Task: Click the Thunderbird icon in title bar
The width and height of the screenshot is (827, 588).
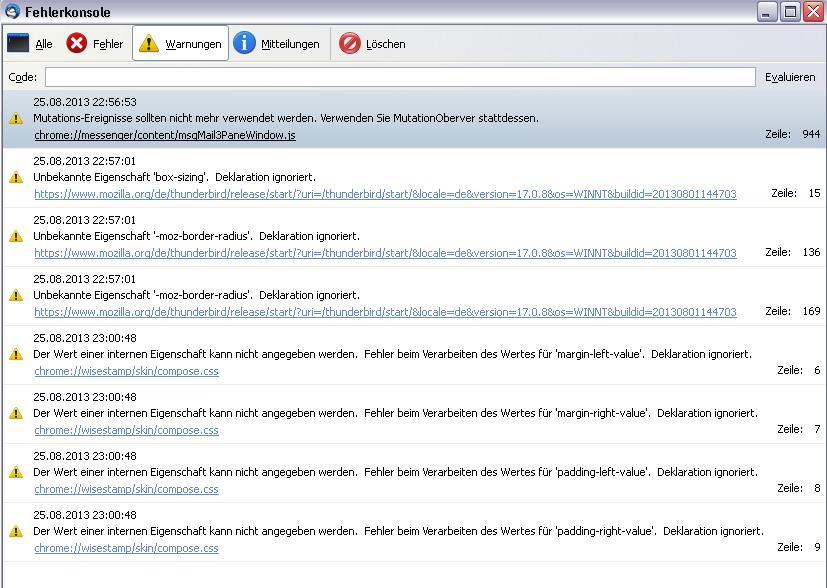Action: click(x=11, y=12)
